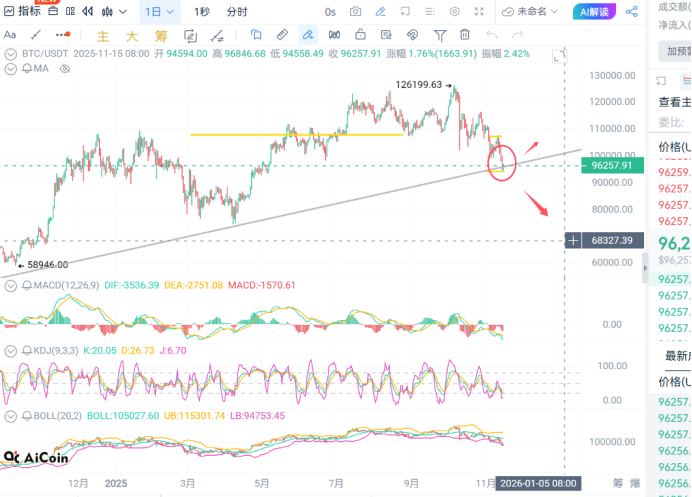Switch to the 1秒 interval
Image resolution: width=692 pixels, height=497 pixels.
tap(202, 12)
